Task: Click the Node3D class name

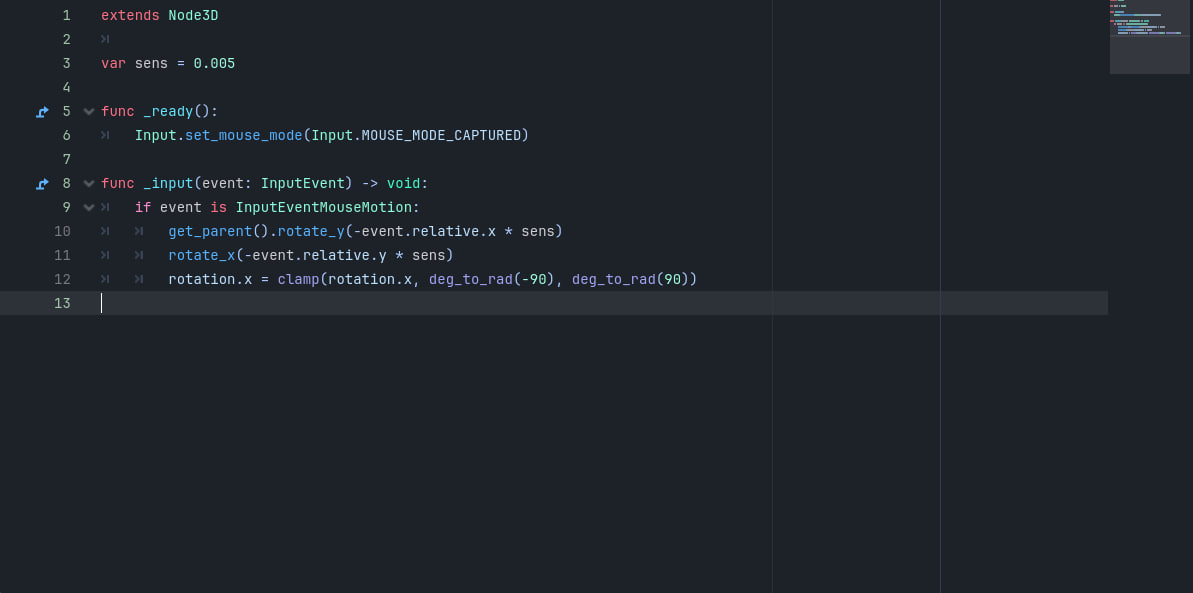Action: point(193,15)
